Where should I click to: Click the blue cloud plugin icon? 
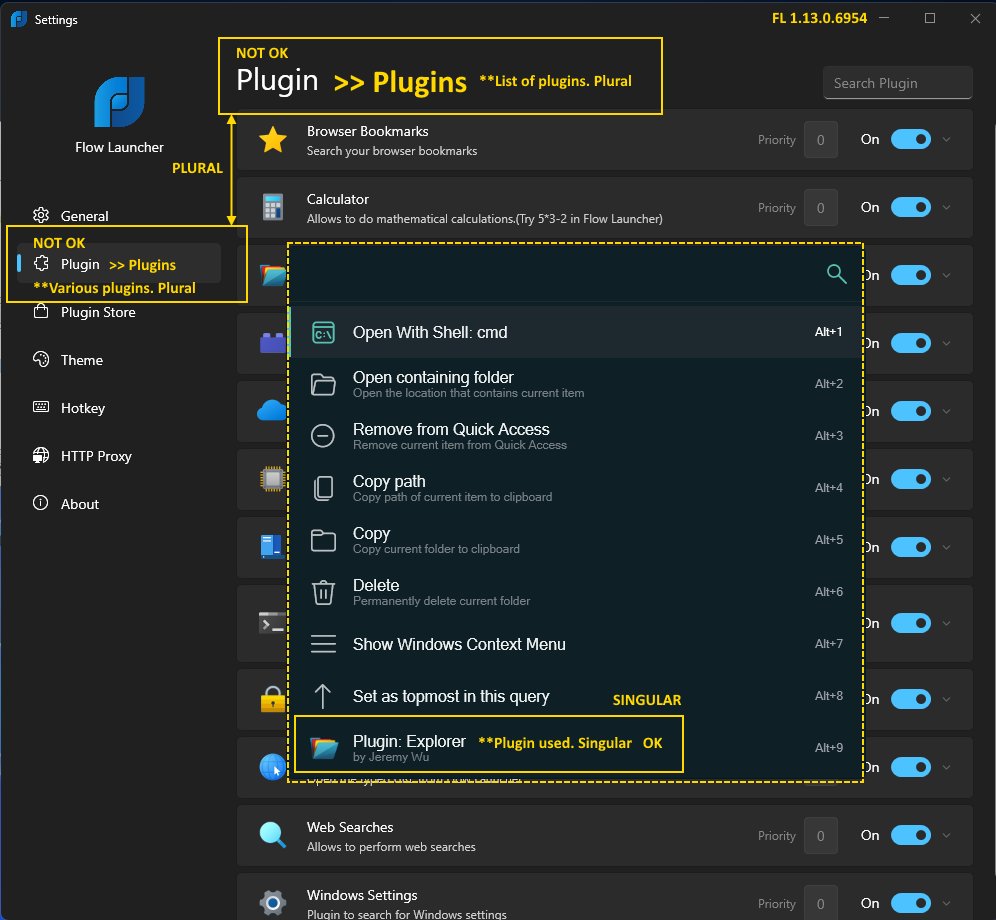[x=272, y=411]
